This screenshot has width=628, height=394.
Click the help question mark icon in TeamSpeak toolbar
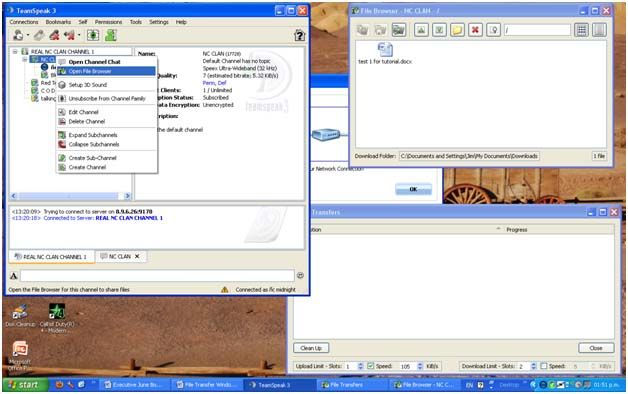(300, 35)
